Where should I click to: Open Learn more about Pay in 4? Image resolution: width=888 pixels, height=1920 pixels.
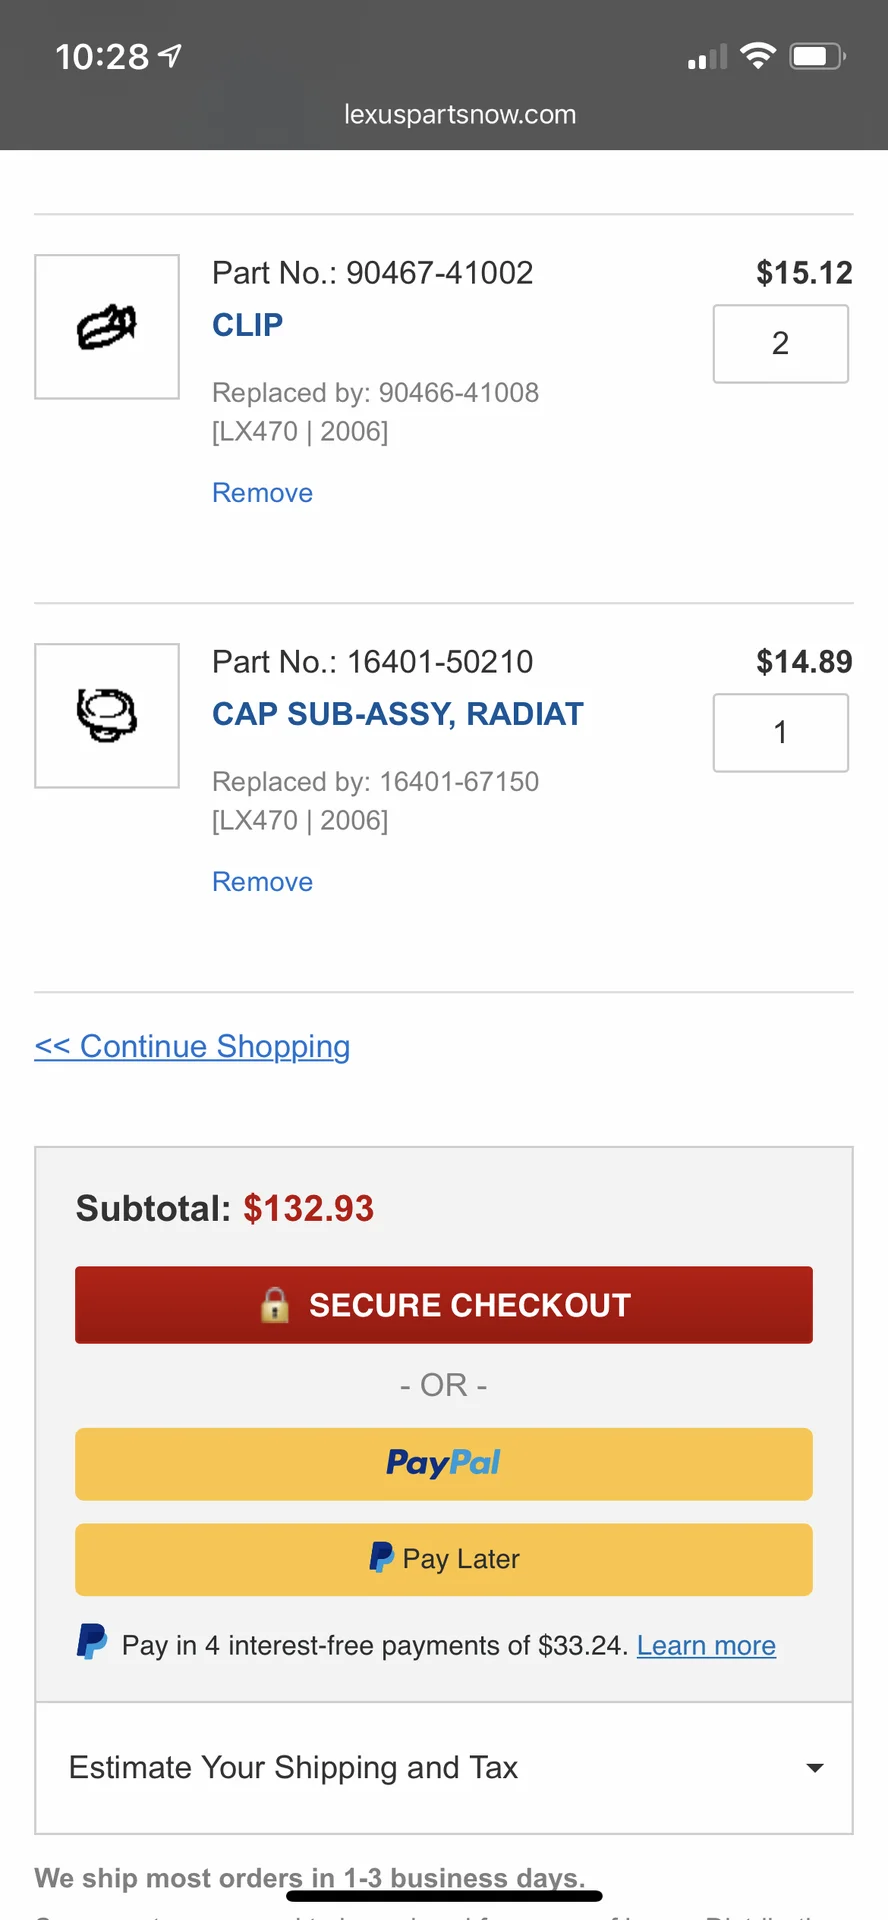[x=706, y=1645]
